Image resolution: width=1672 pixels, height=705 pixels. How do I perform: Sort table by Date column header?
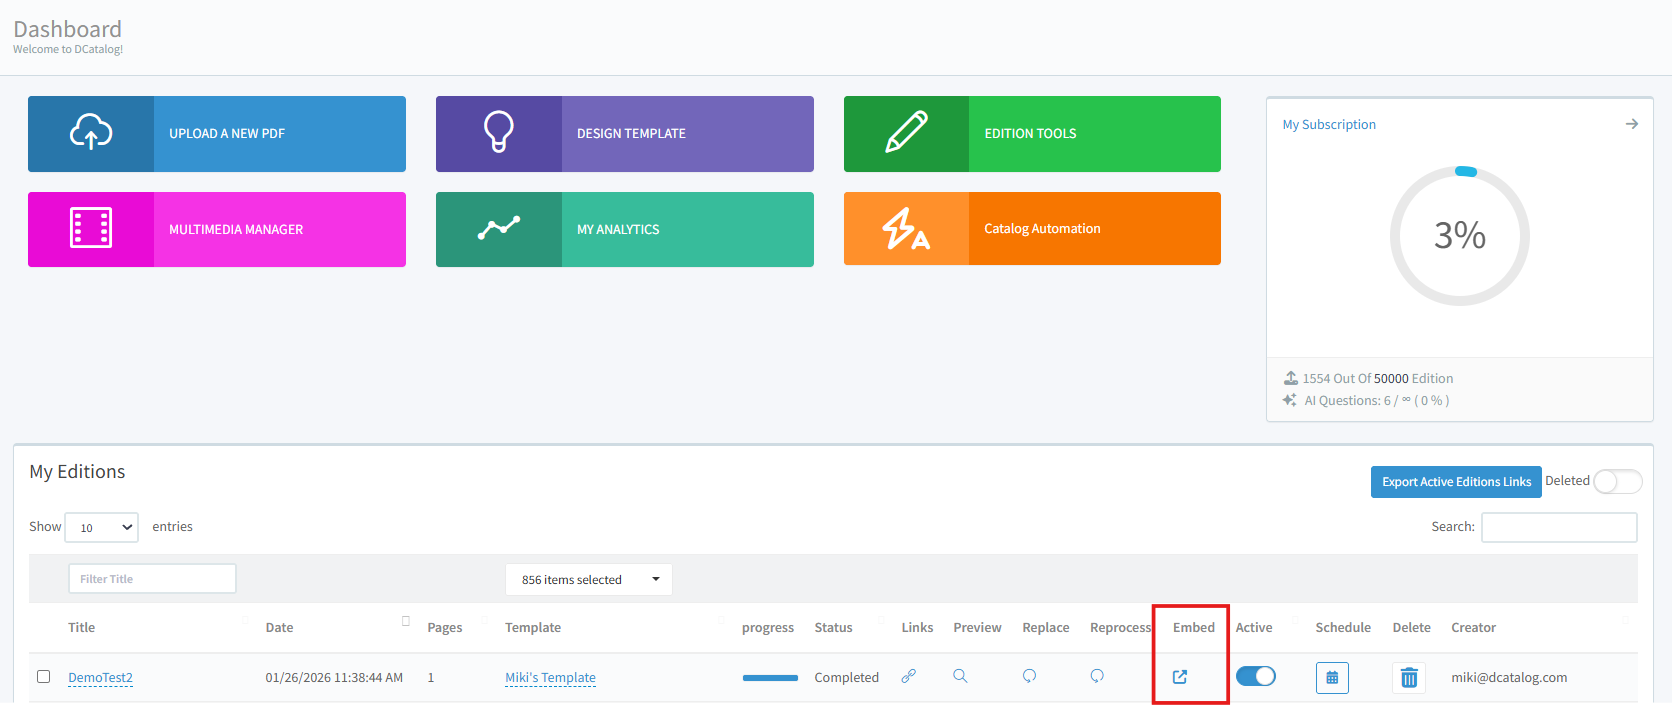coord(280,628)
